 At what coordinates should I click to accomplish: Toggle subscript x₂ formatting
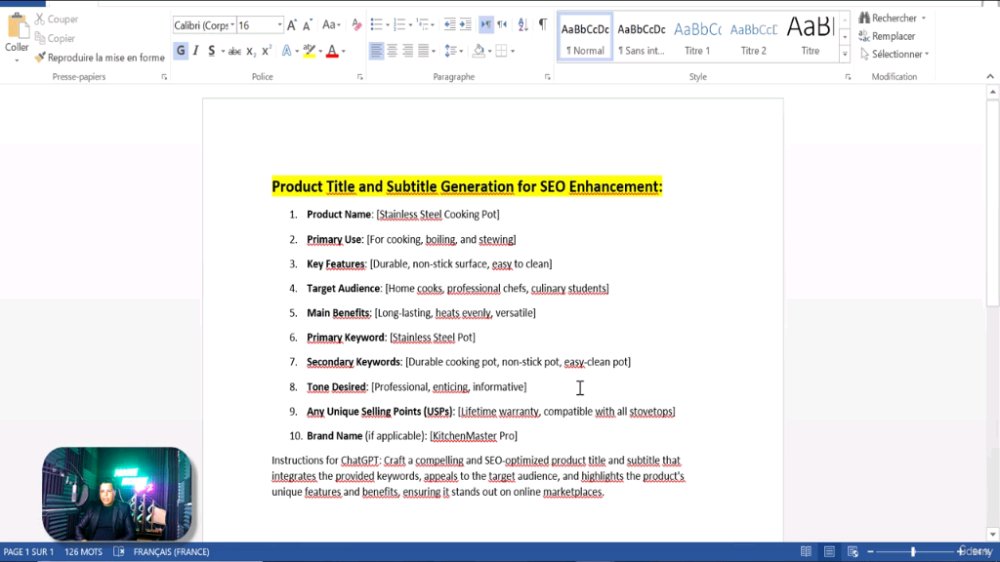click(251, 51)
